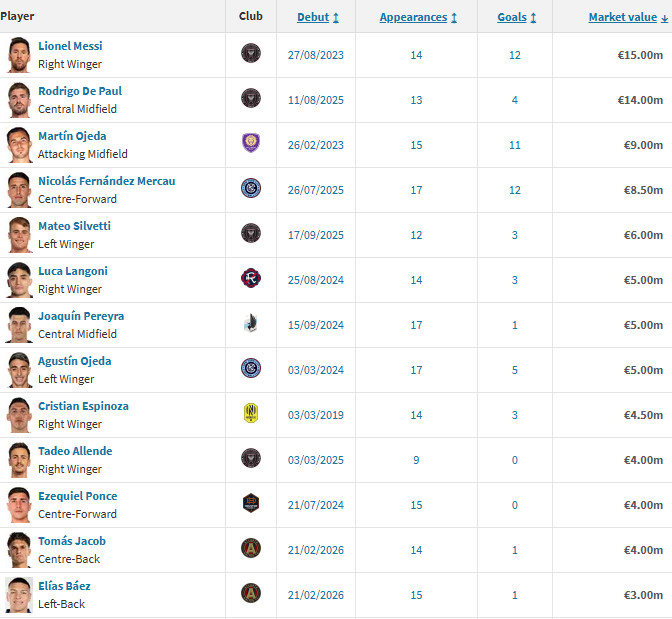This screenshot has height=619, width=672.
Task: Click Nashville SC crest in Cristian Espinoza row
Action: 251,413
